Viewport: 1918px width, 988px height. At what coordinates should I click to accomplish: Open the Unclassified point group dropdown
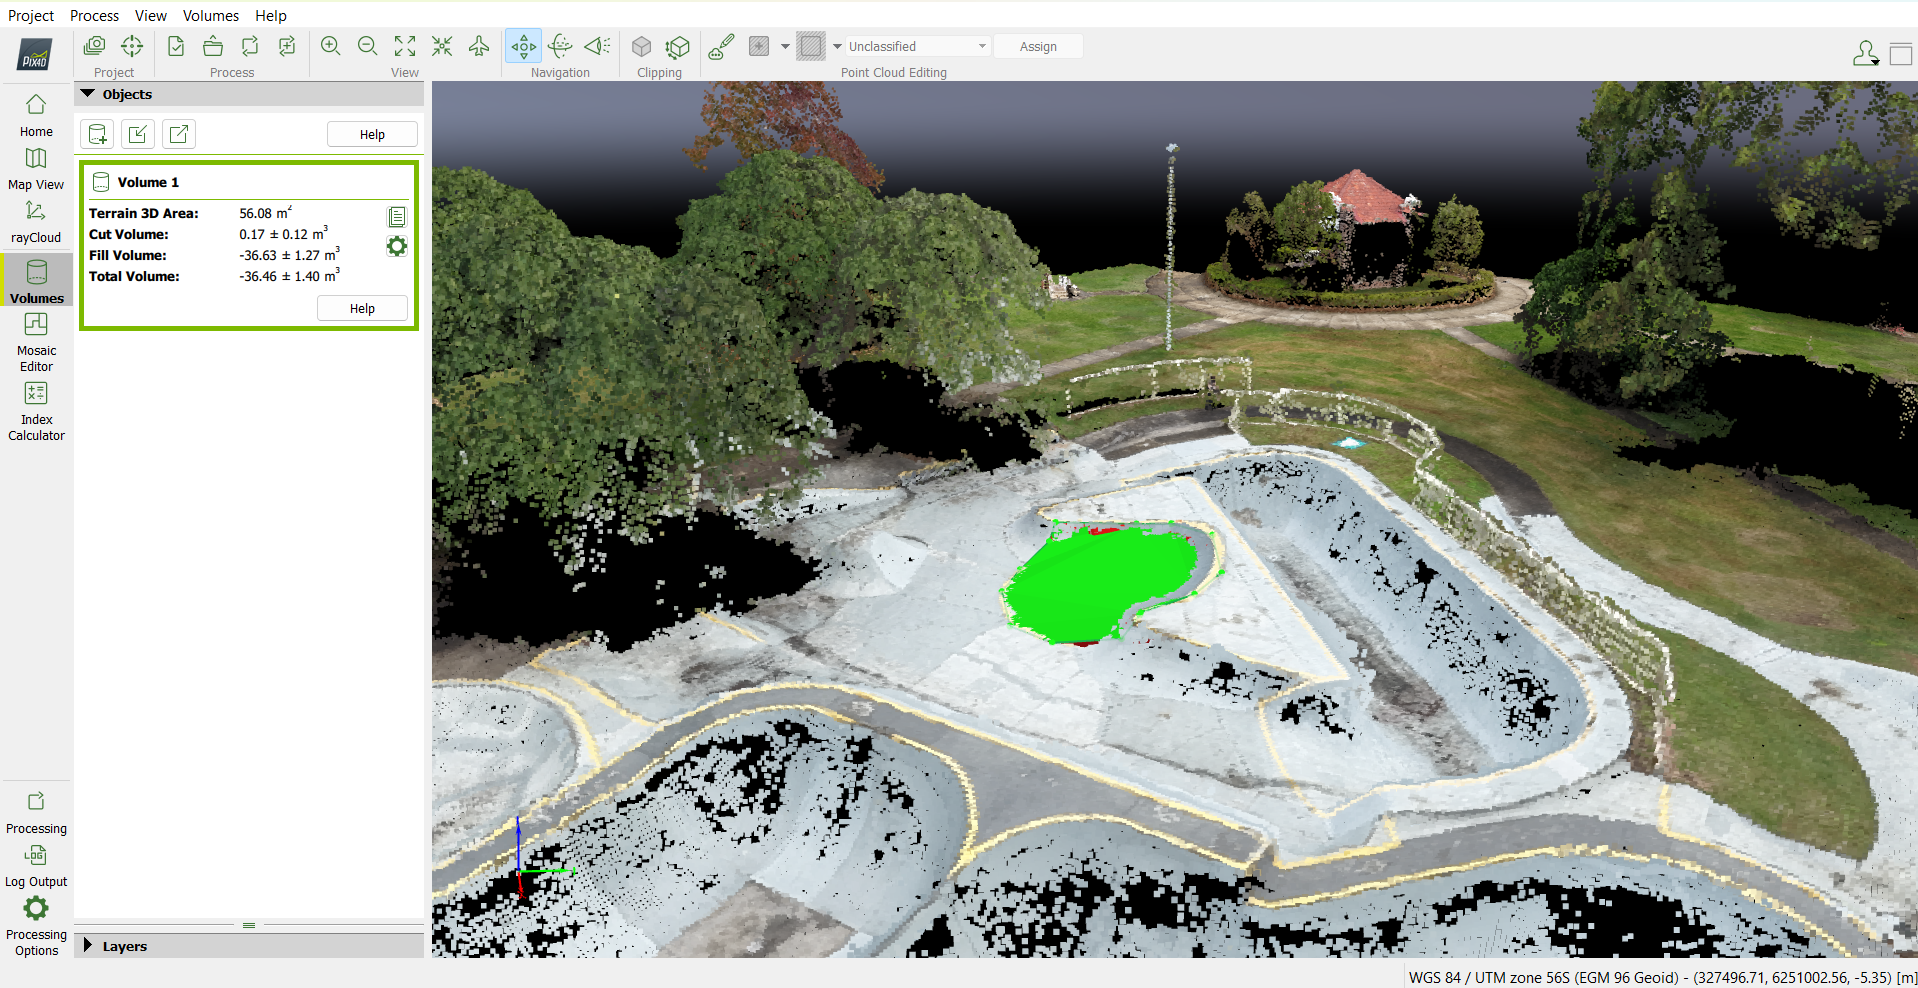pos(917,47)
